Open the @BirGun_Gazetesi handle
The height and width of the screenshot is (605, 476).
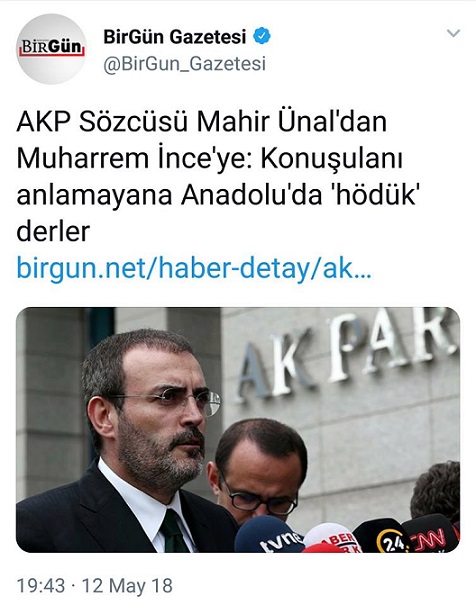pos(184,63)
